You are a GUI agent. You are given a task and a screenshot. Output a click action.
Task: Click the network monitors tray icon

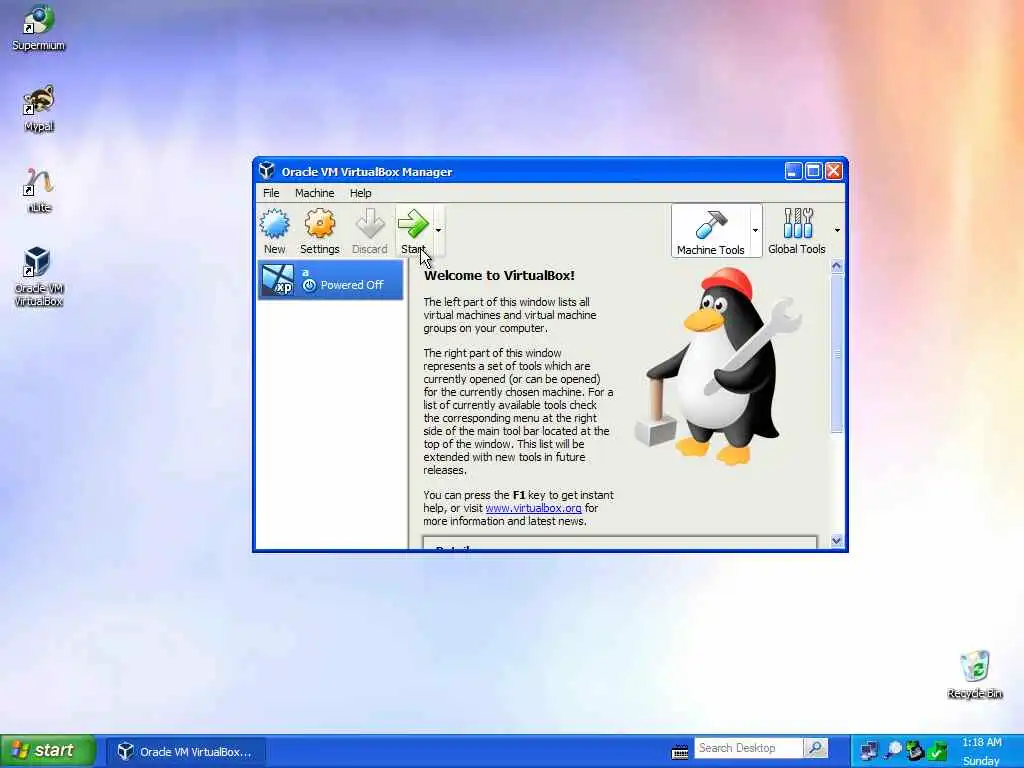pyautogui.click(x=869, y=751)
